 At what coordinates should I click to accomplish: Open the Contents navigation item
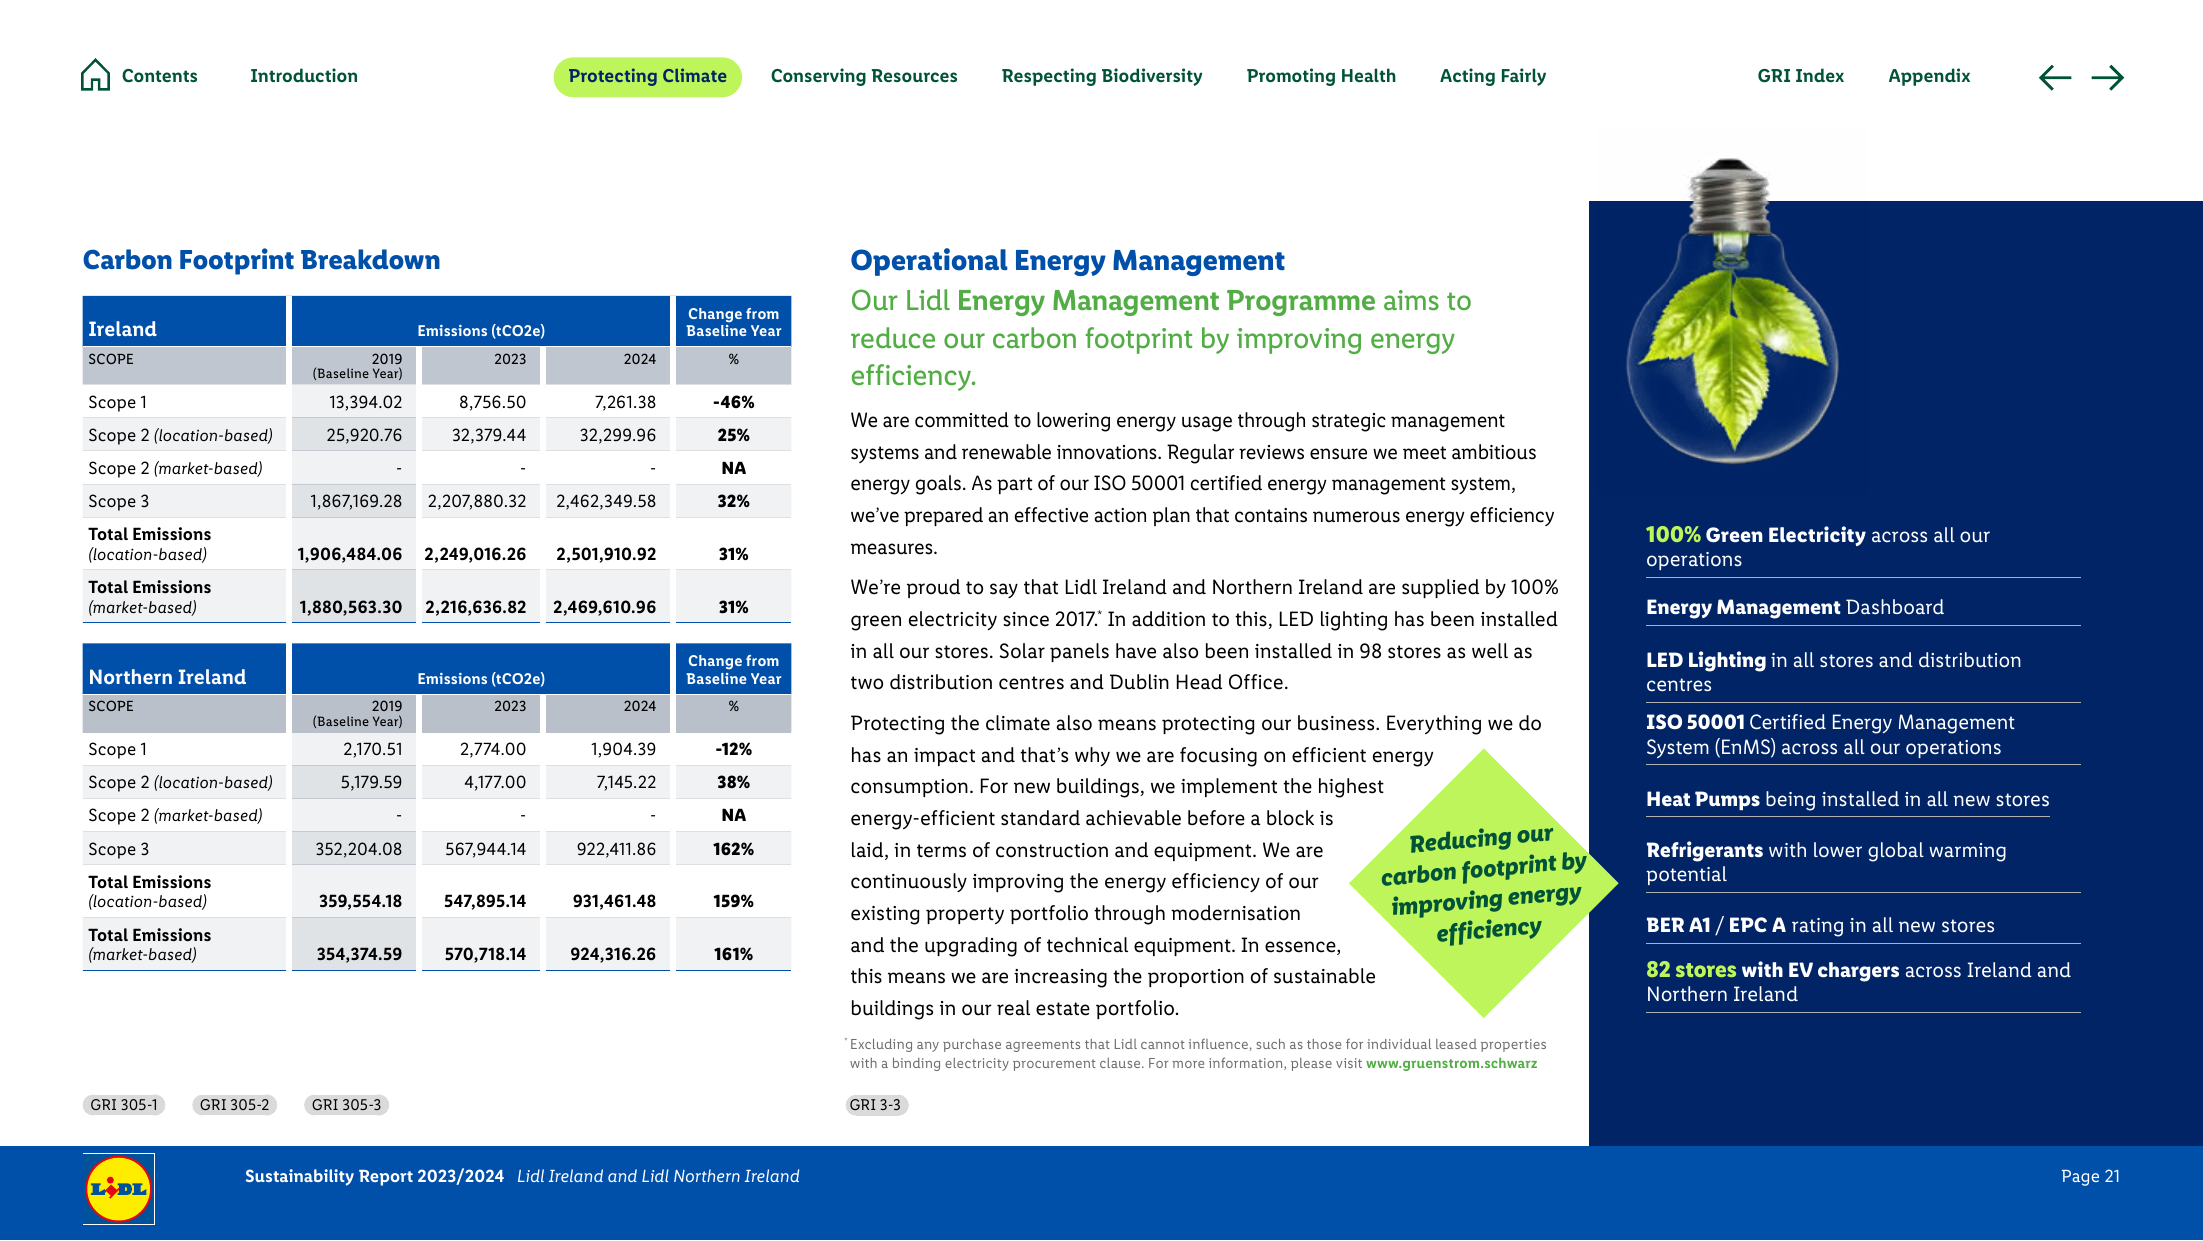[159, 76]
